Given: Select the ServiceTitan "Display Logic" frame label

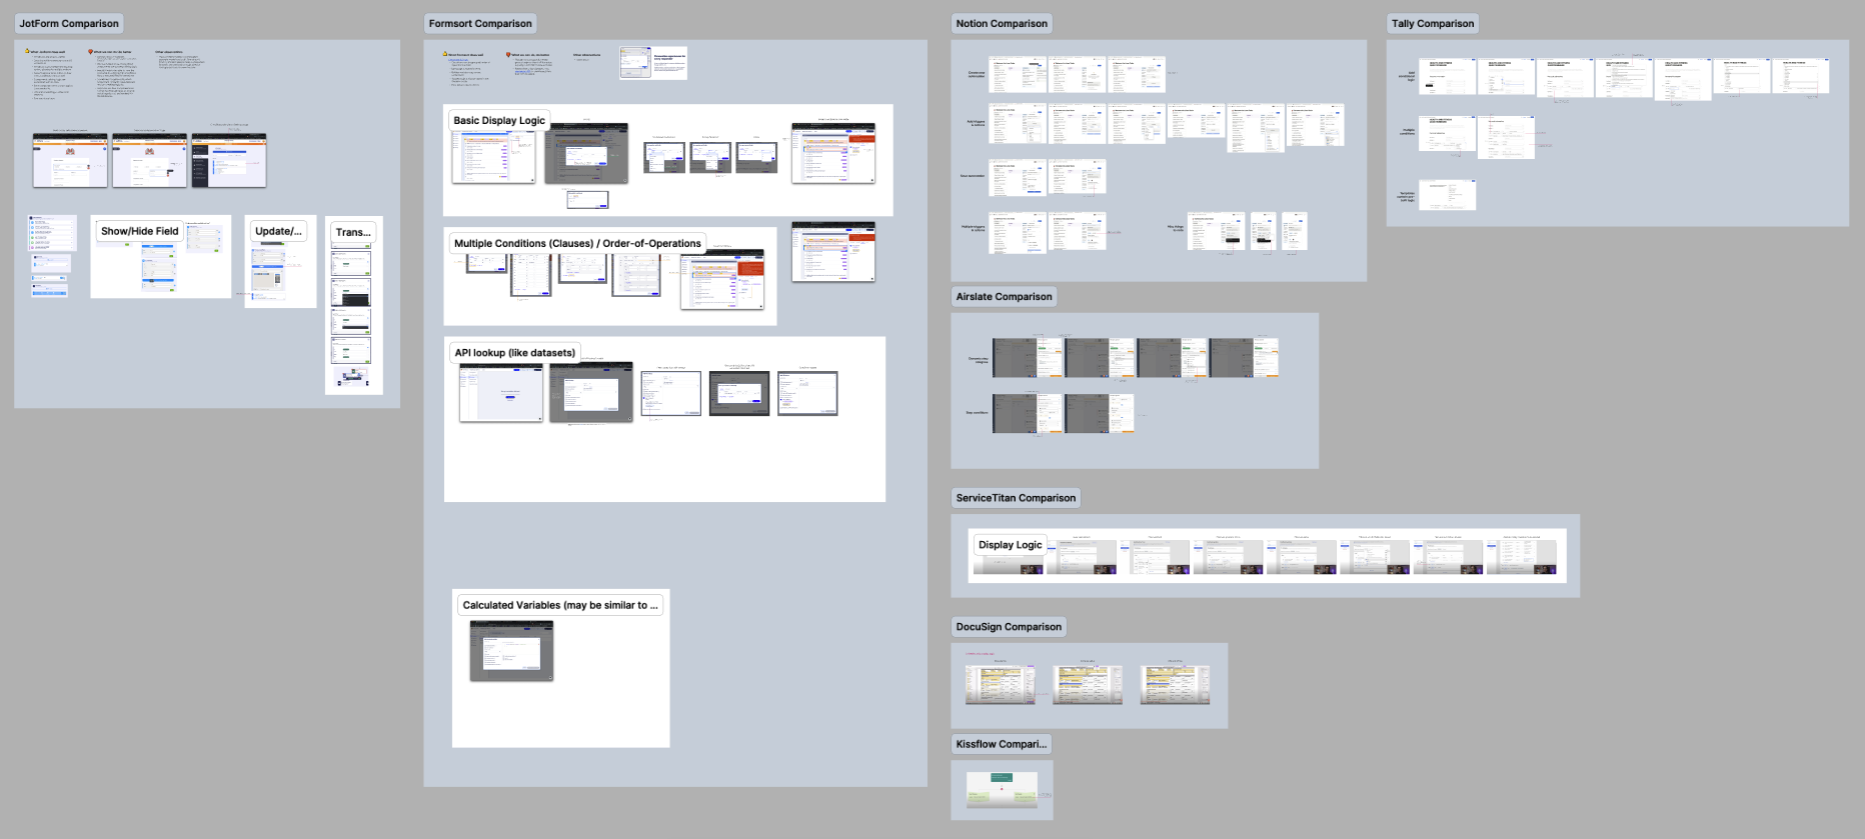Looking at the screenshot, I should click(1010, 545).
